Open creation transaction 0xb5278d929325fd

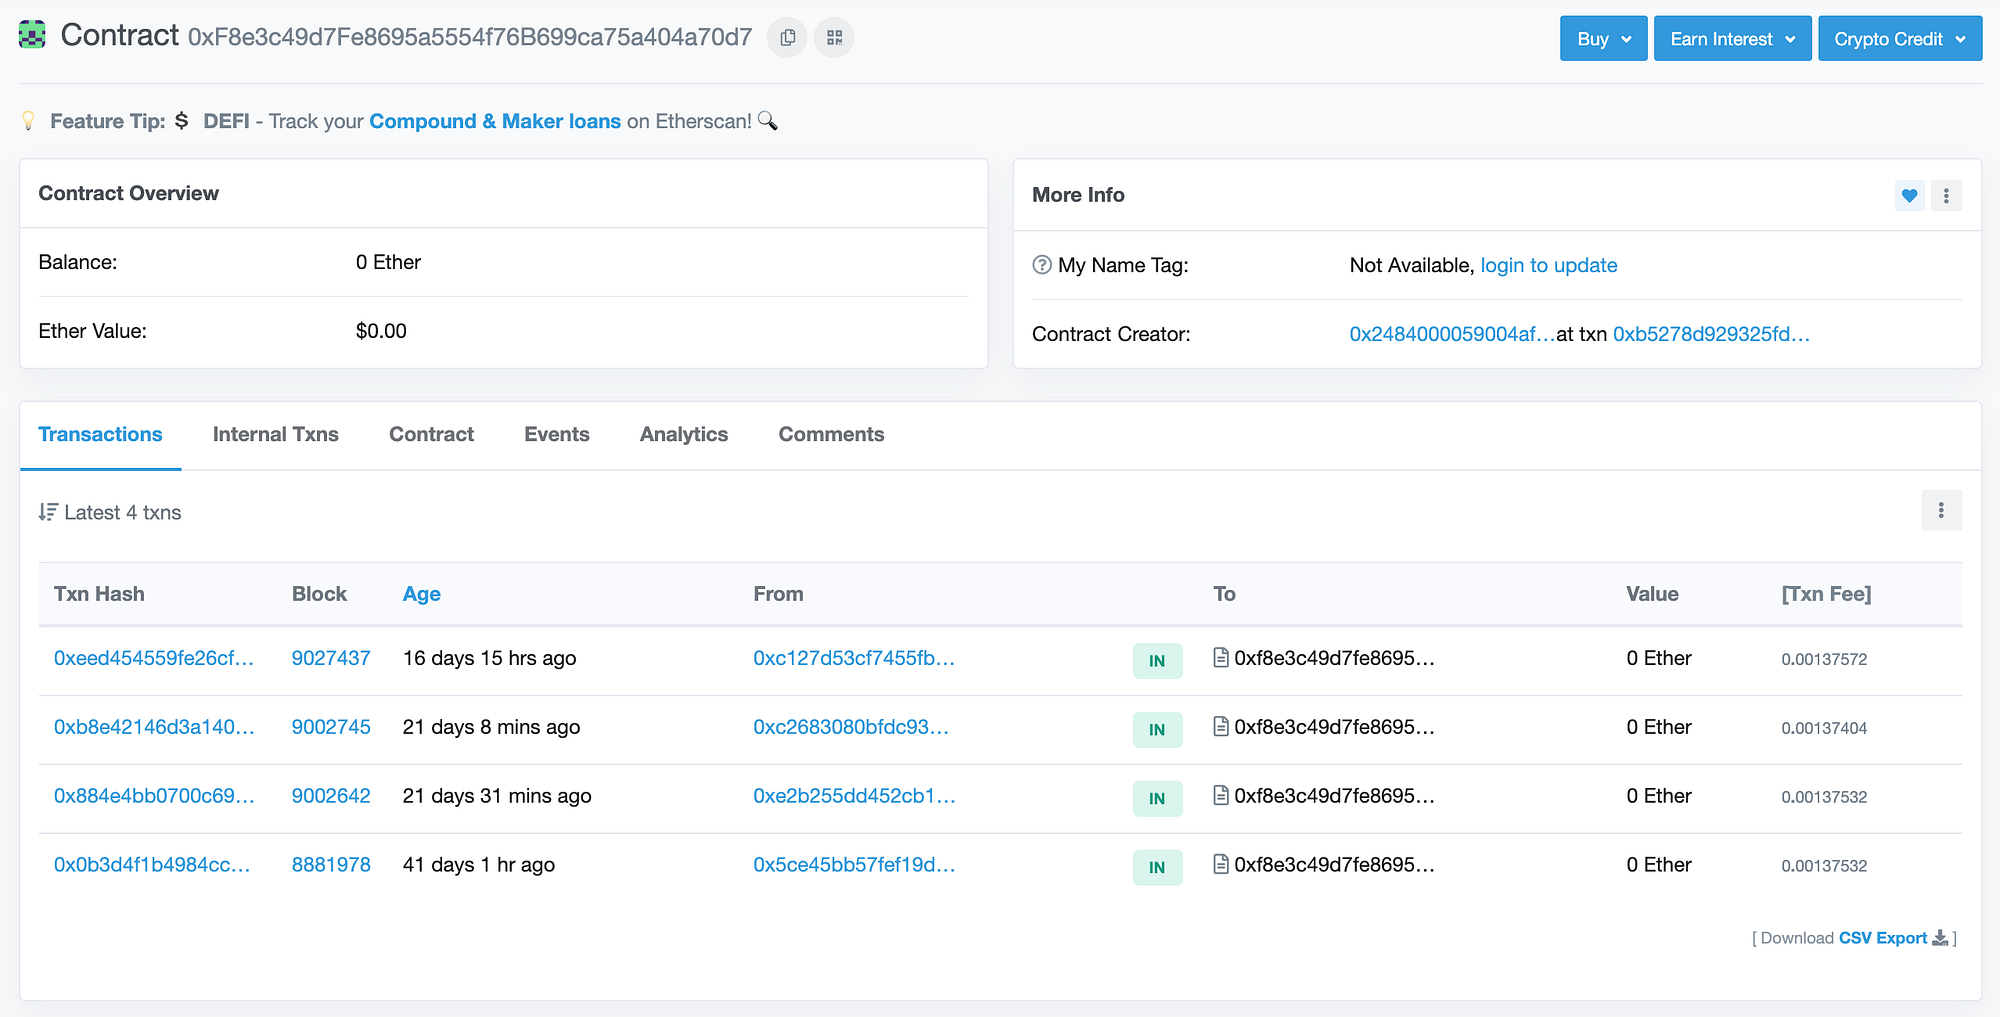(1711, 334)
